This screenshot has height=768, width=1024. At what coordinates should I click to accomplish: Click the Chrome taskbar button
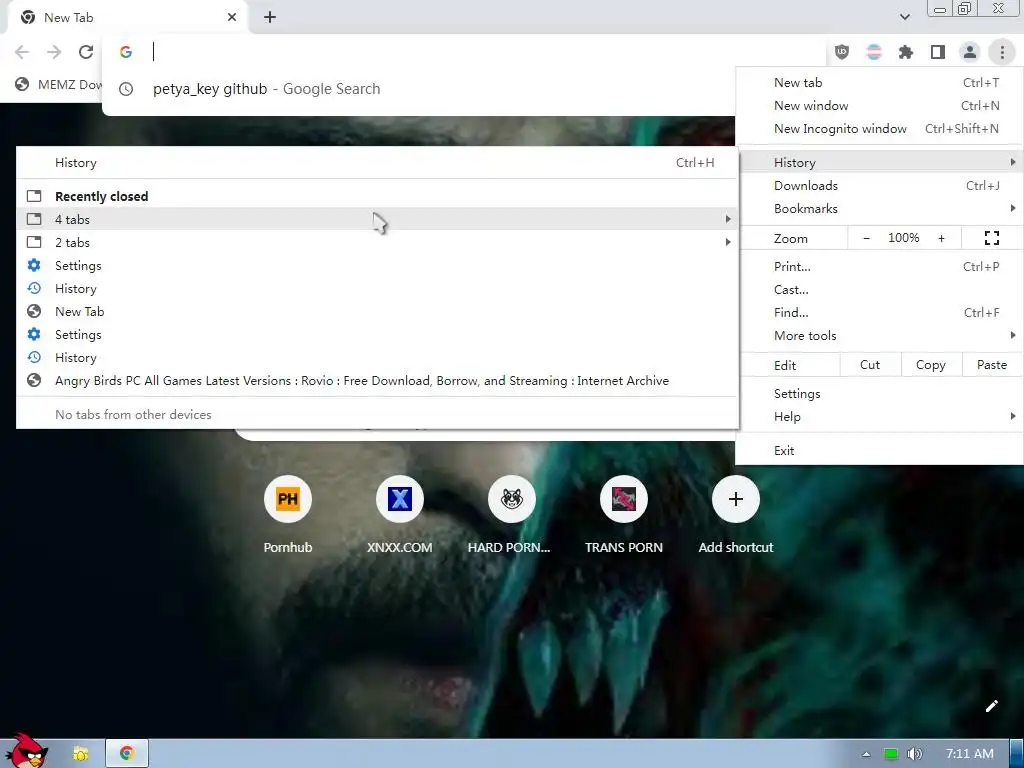click(x=127, y=754)
